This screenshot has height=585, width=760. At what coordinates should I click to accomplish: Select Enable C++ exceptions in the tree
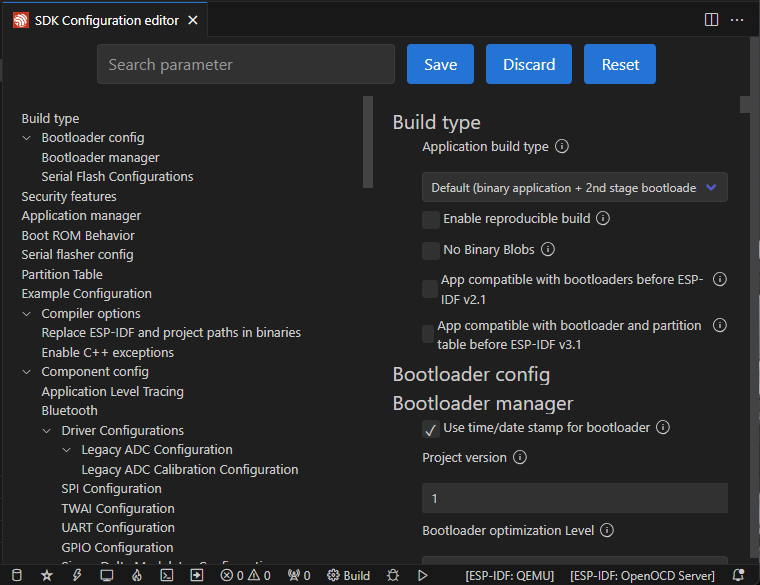click(x=108, y=352)
